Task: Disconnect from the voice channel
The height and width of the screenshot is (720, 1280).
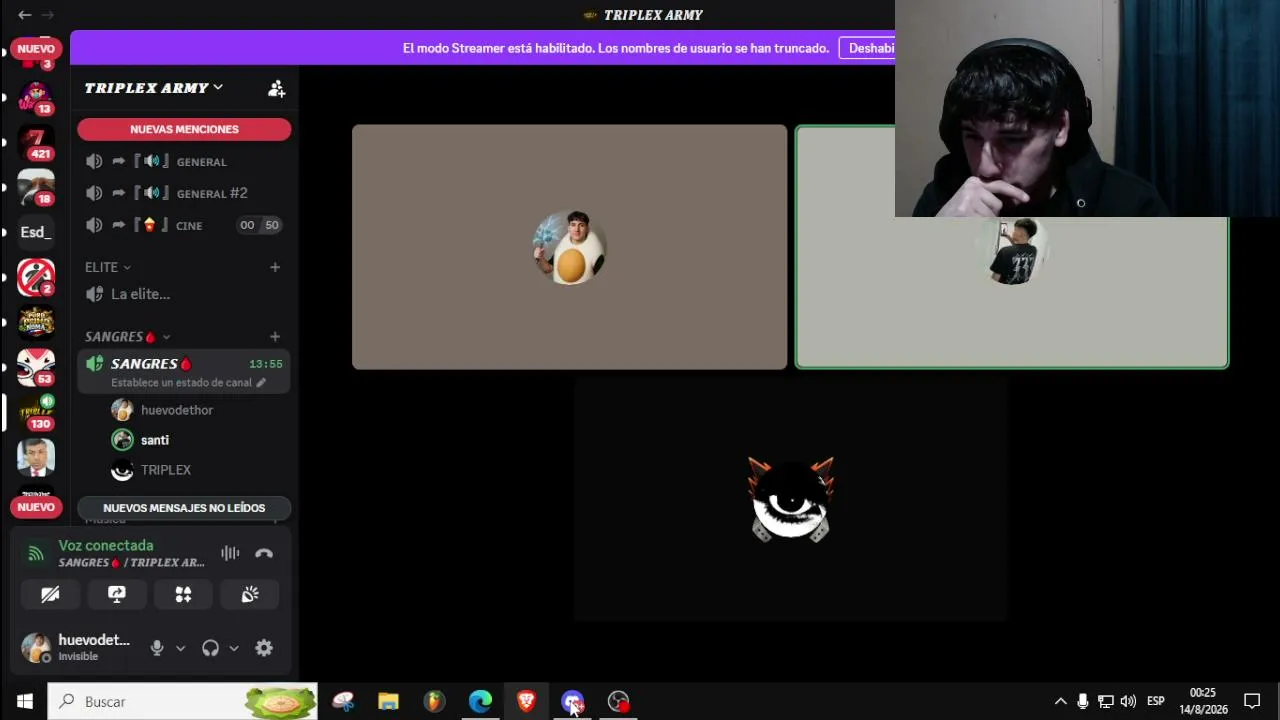Action: click(x=264, y=553)
